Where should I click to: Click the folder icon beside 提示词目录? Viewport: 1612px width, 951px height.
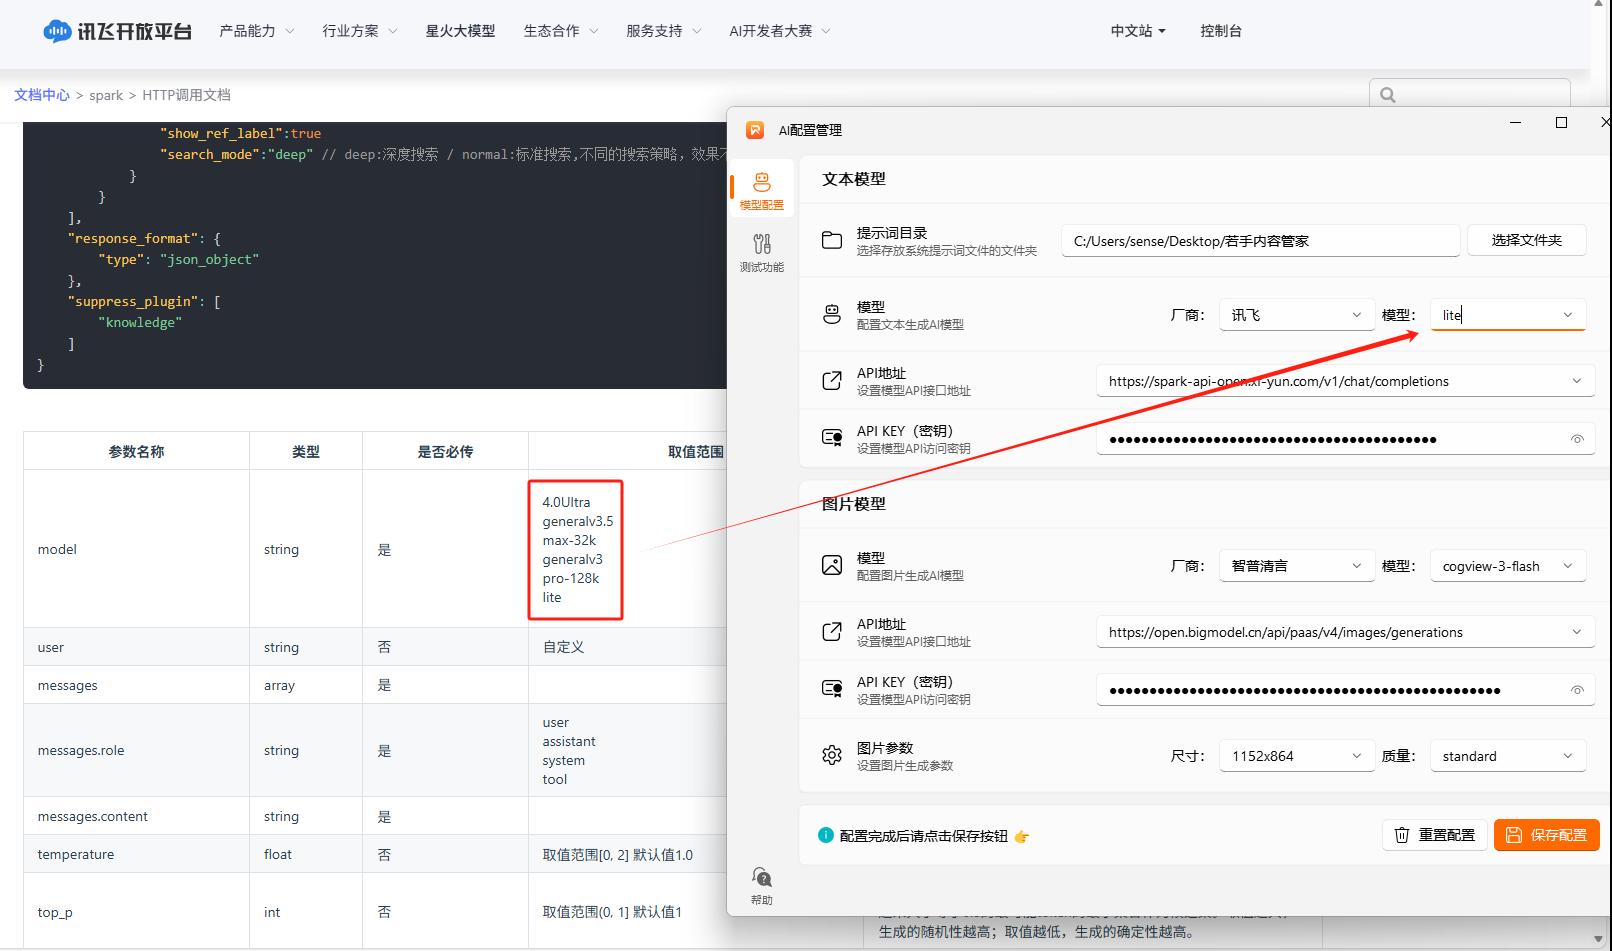tap(831, 240)
